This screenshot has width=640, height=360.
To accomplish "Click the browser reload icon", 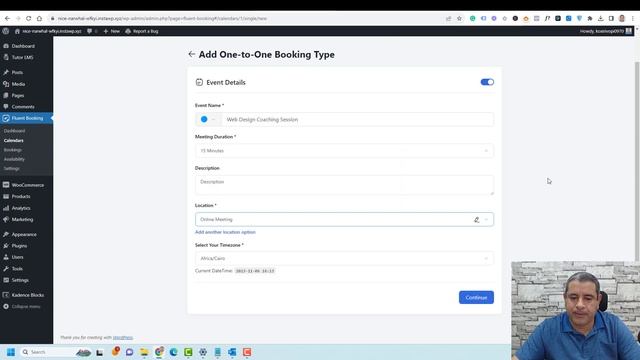I will coord(29,18).
